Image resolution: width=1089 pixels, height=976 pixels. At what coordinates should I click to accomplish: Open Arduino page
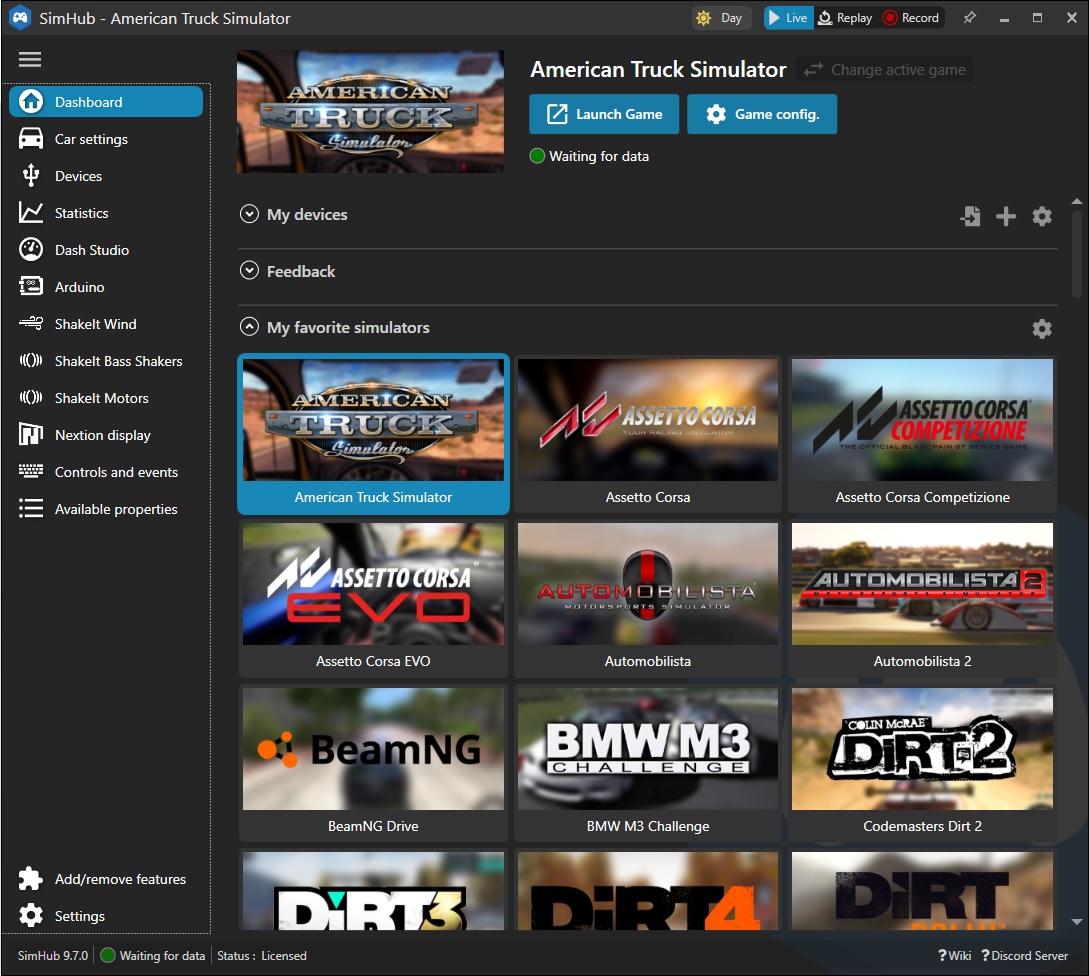106,286
